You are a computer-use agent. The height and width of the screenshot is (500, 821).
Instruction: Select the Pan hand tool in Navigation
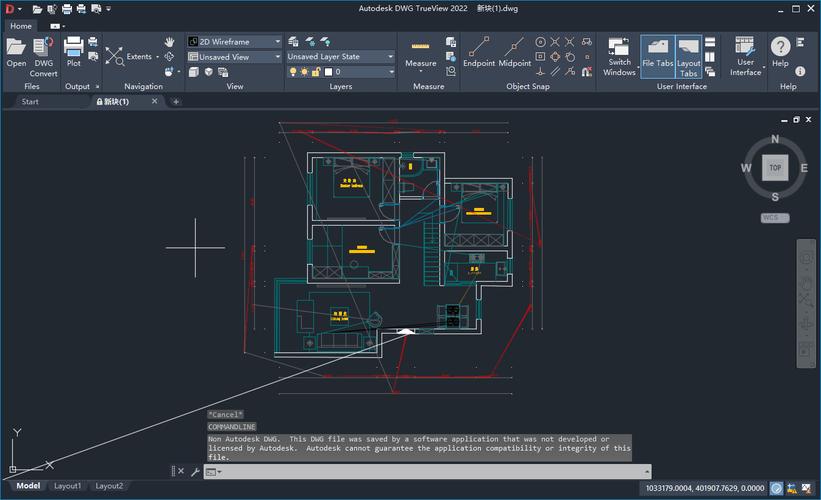click(169, 41)
